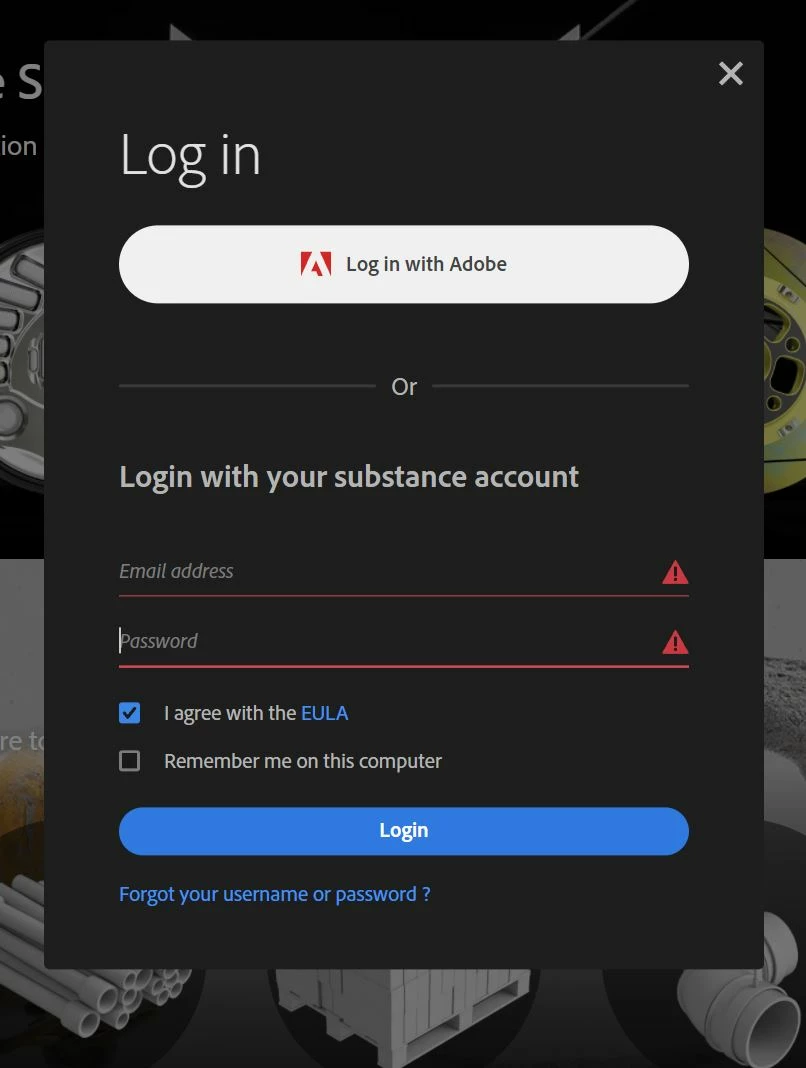Click the Log in with Adobe button
This screenshot has width=806, height=1068.
click(404, 264)
